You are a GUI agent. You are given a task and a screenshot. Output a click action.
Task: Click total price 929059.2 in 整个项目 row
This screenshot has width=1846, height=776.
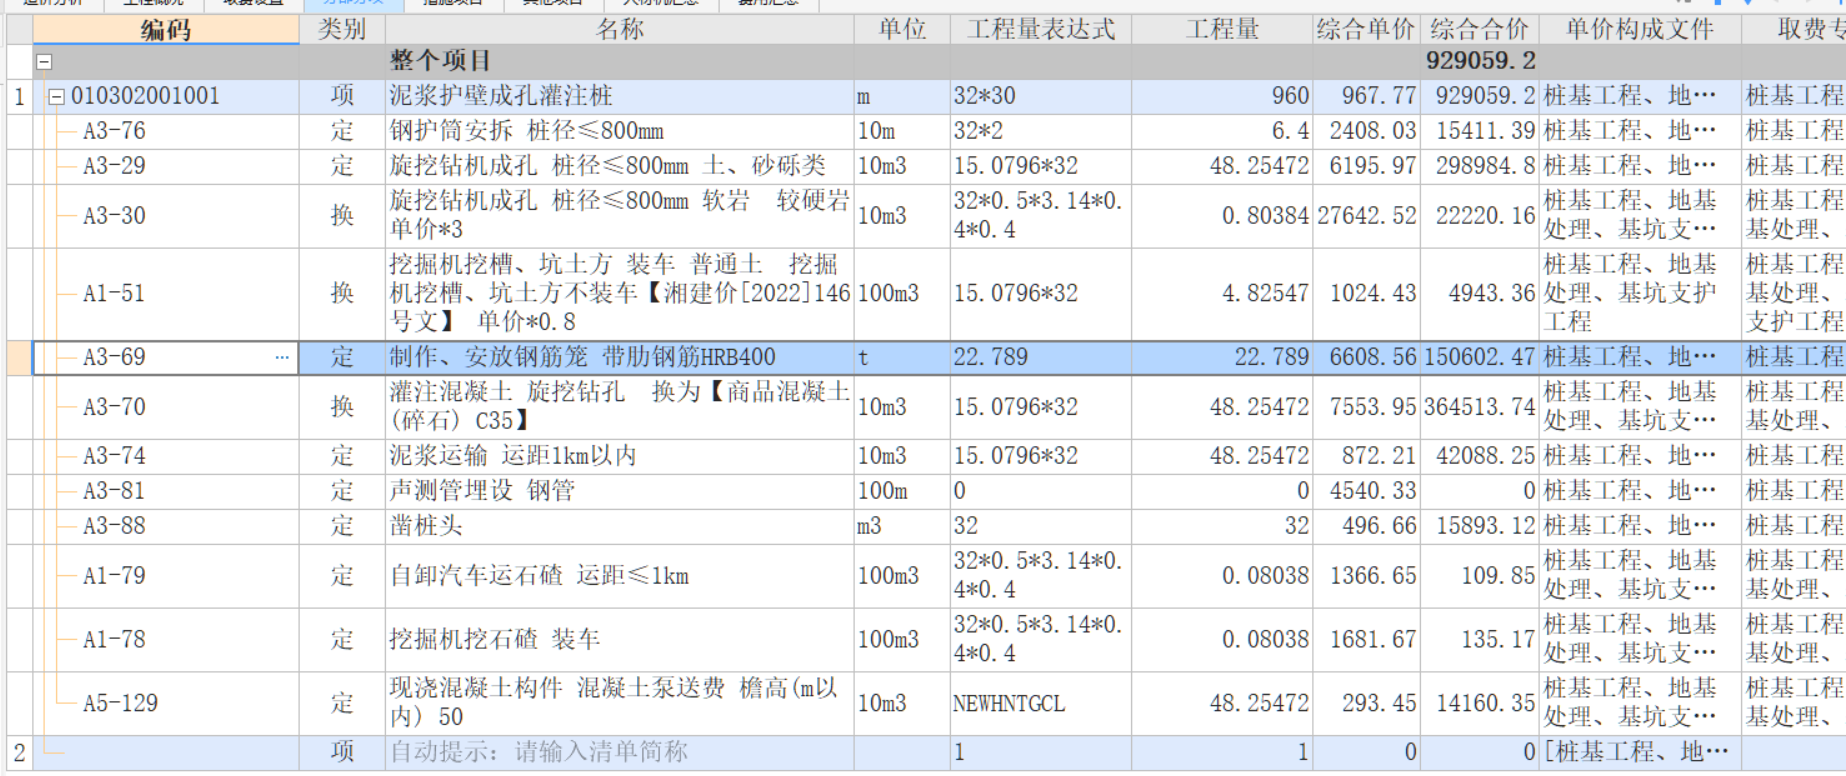click(1480, 61)
